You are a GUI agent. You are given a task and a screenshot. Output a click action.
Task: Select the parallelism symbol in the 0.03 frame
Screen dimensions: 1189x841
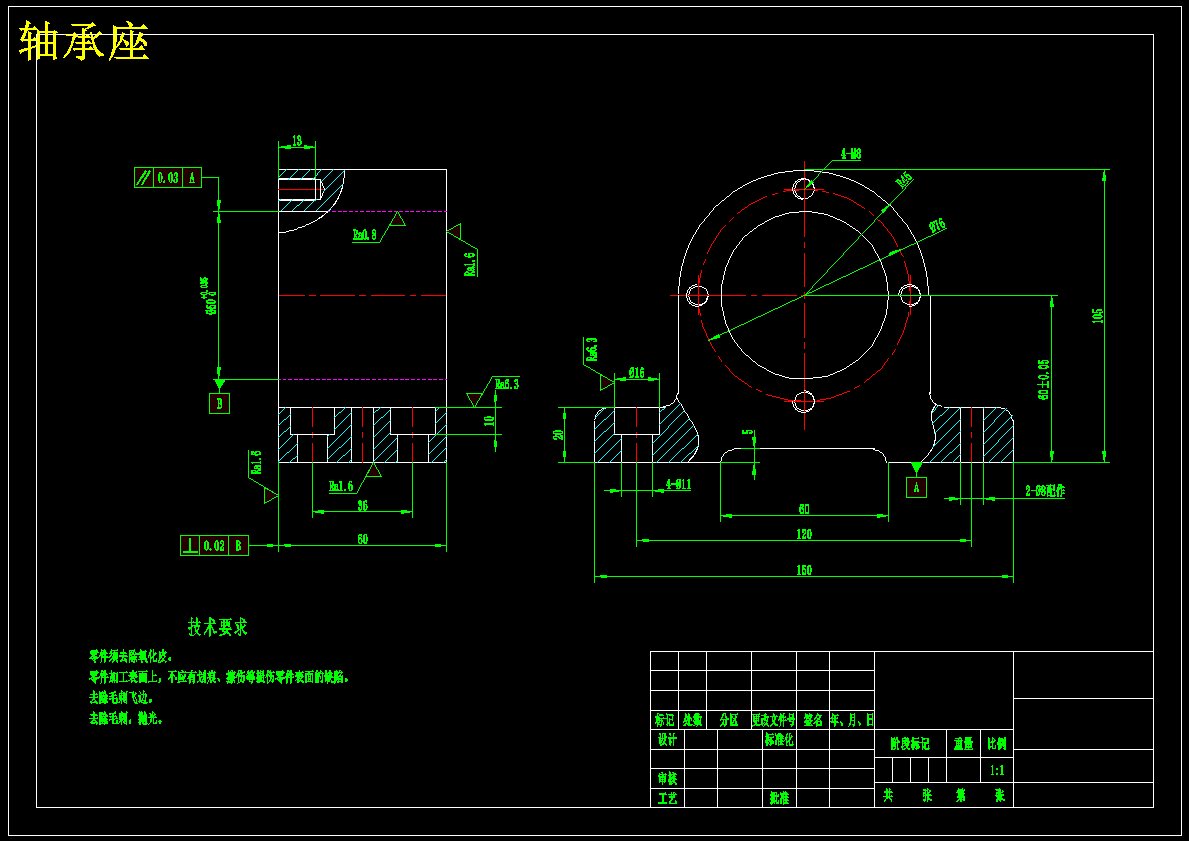[x=143, y=178]
